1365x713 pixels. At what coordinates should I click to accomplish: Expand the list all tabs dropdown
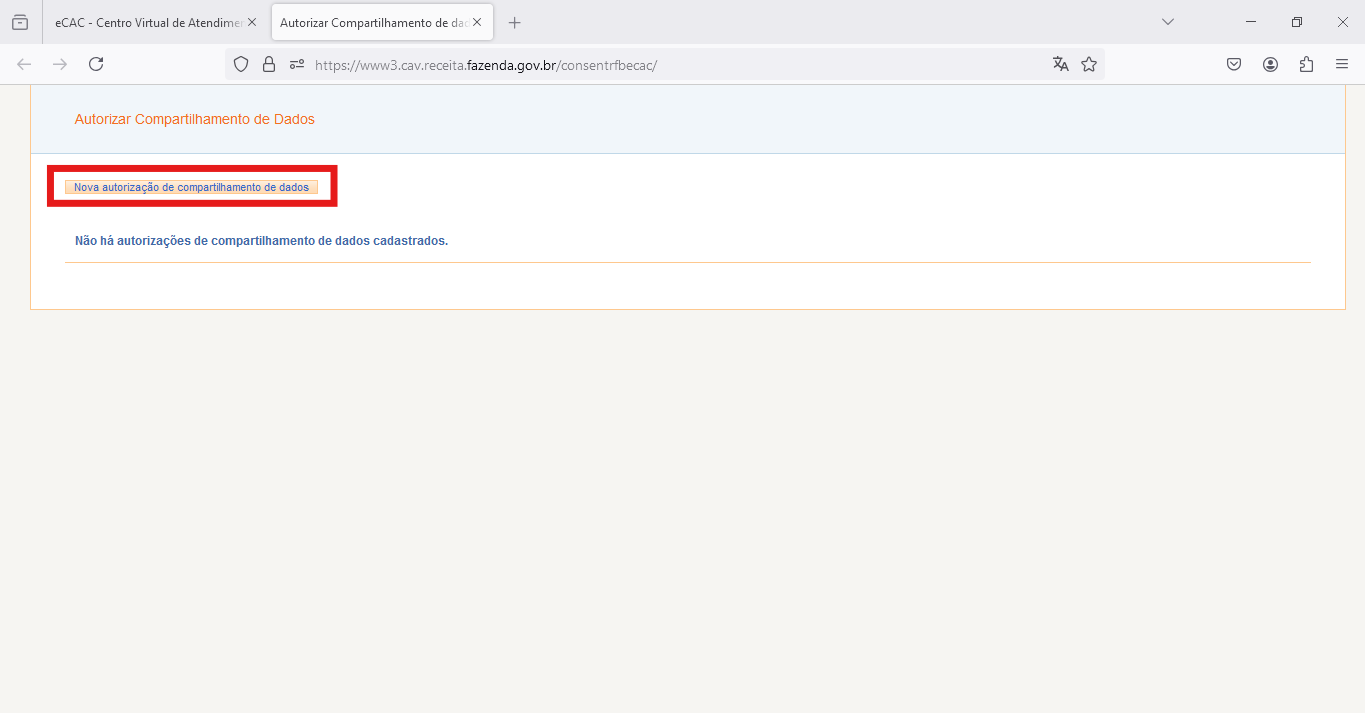(1168, 22)
